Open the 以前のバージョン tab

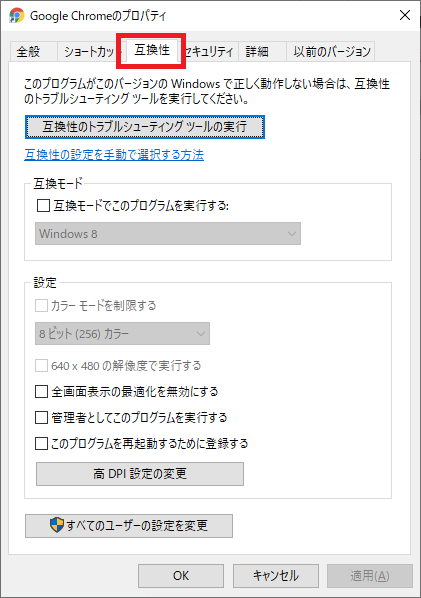point(331,51)
